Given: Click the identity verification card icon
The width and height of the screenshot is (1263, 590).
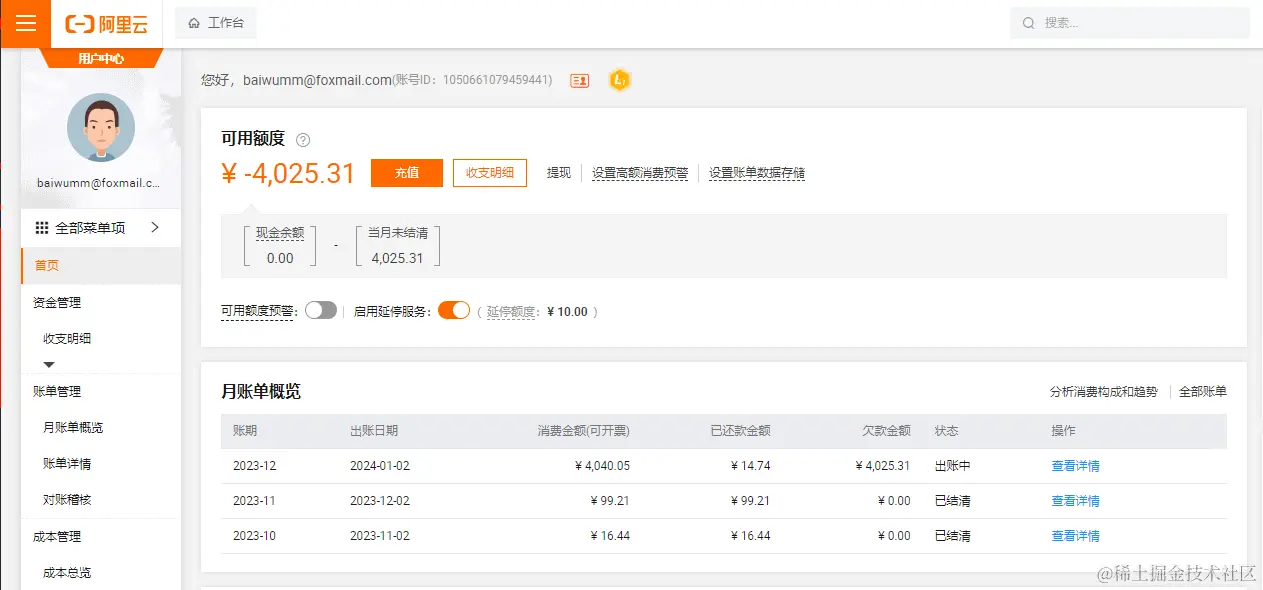Looking at the screenshot, I should point(580,80).
